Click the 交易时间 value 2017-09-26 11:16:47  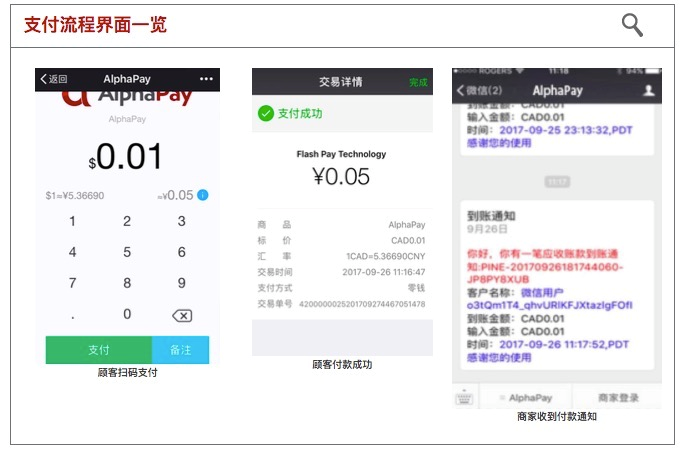(383, 272)
